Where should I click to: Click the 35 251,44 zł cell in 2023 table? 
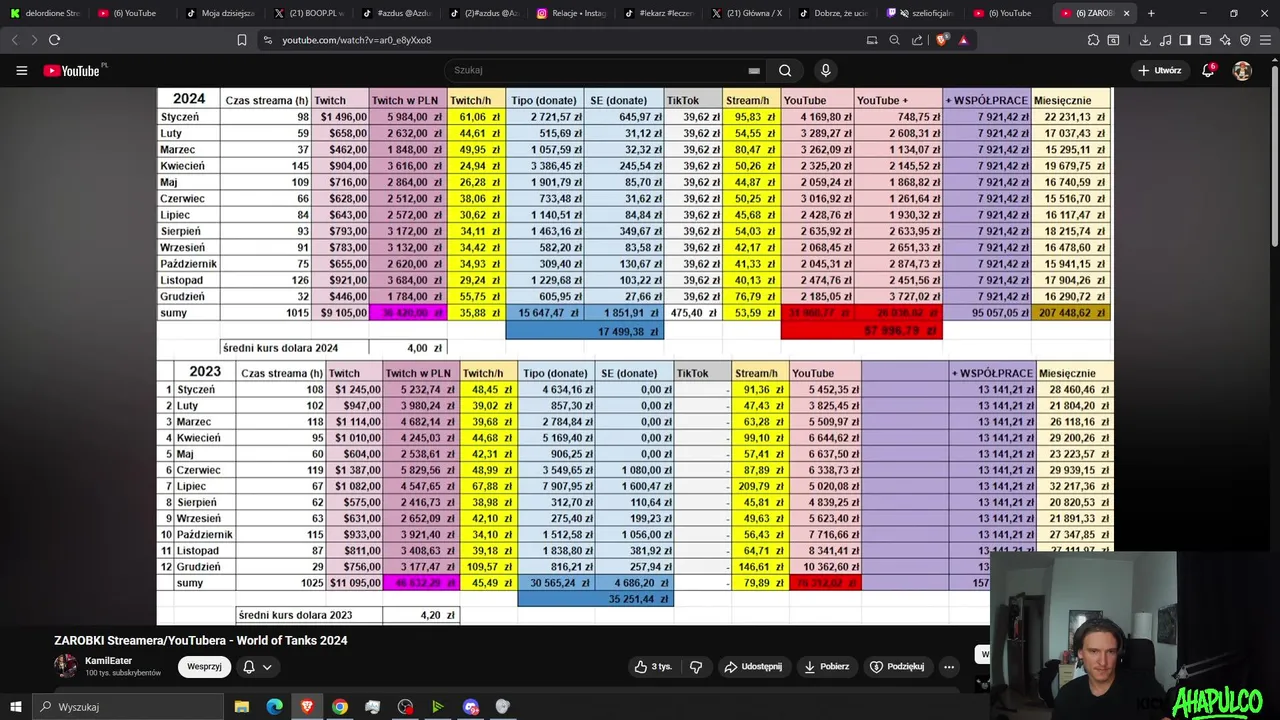[596, 599]
